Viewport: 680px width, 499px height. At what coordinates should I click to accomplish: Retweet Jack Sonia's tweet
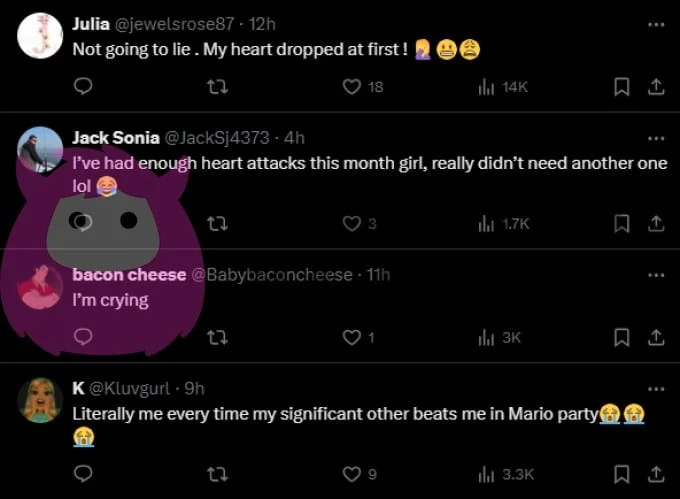click(217, 224)
